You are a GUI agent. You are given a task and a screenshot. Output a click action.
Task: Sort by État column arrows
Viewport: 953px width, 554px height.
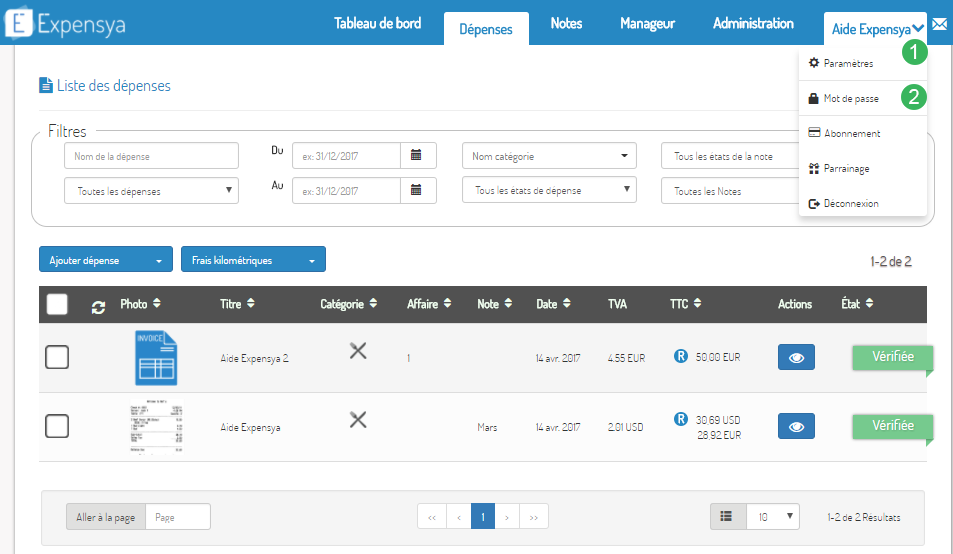(x=869, y=303)
